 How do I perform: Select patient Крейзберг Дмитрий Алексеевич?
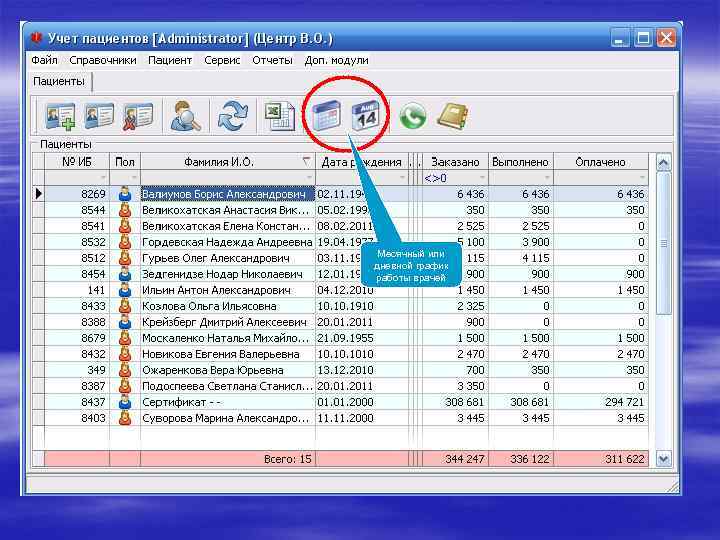[x=228, y=322]
